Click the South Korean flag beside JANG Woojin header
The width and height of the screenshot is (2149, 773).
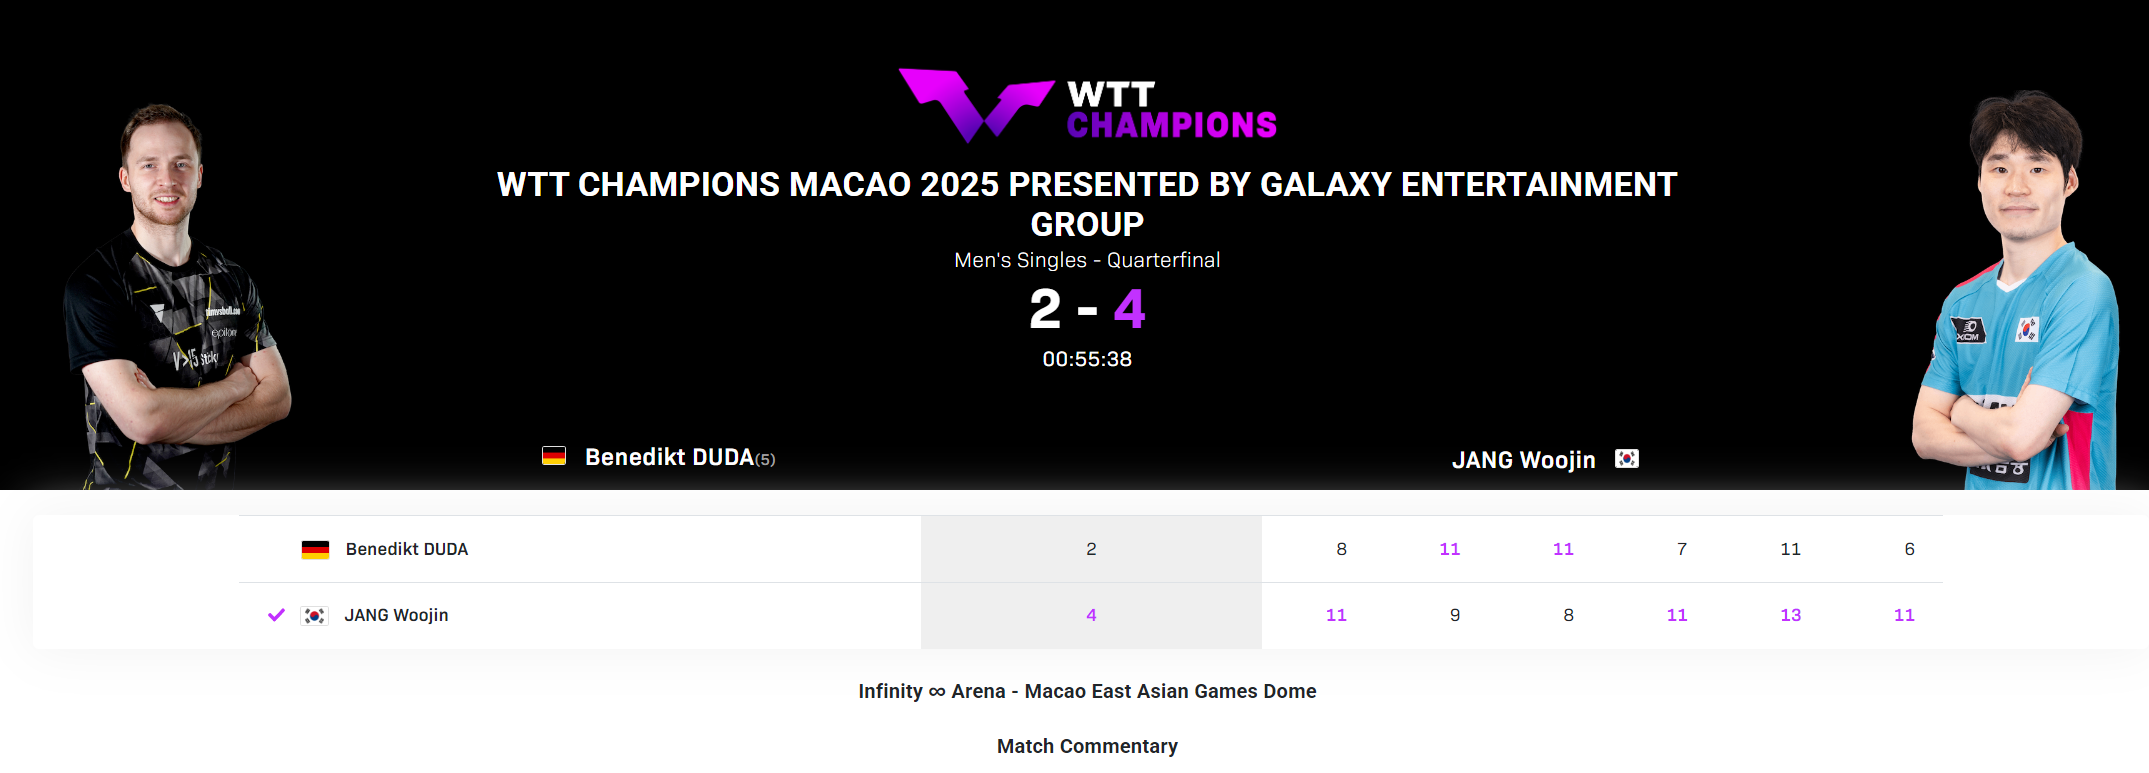1627,459
